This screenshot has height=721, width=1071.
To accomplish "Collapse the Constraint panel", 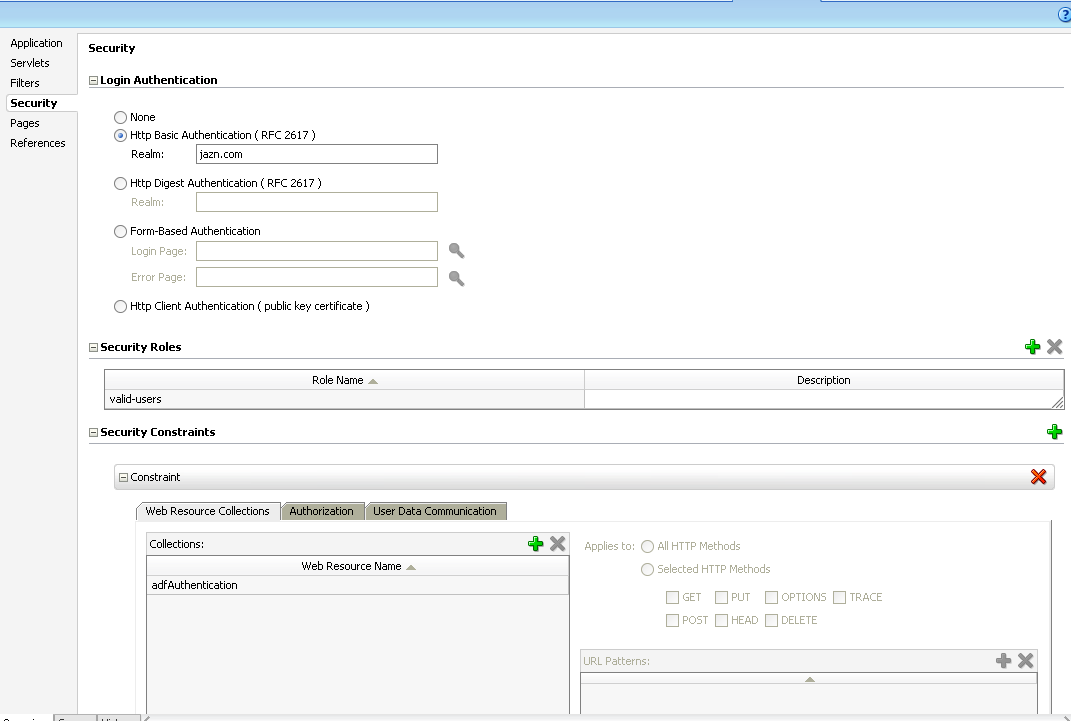I will point(124,477).
